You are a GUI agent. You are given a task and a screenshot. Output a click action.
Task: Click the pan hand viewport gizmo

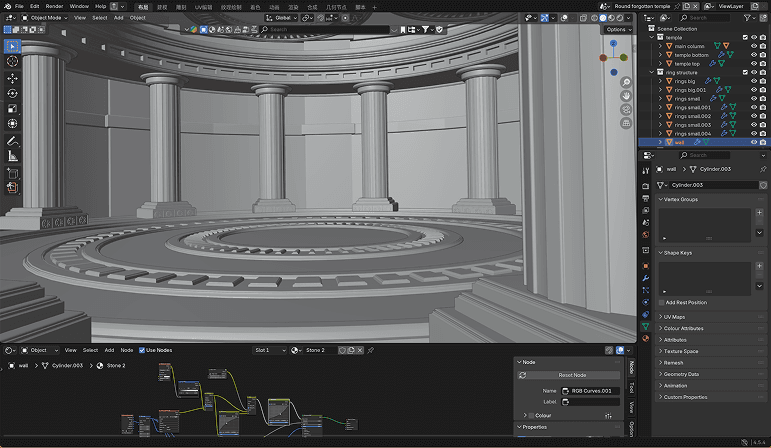tap(625, 96)
